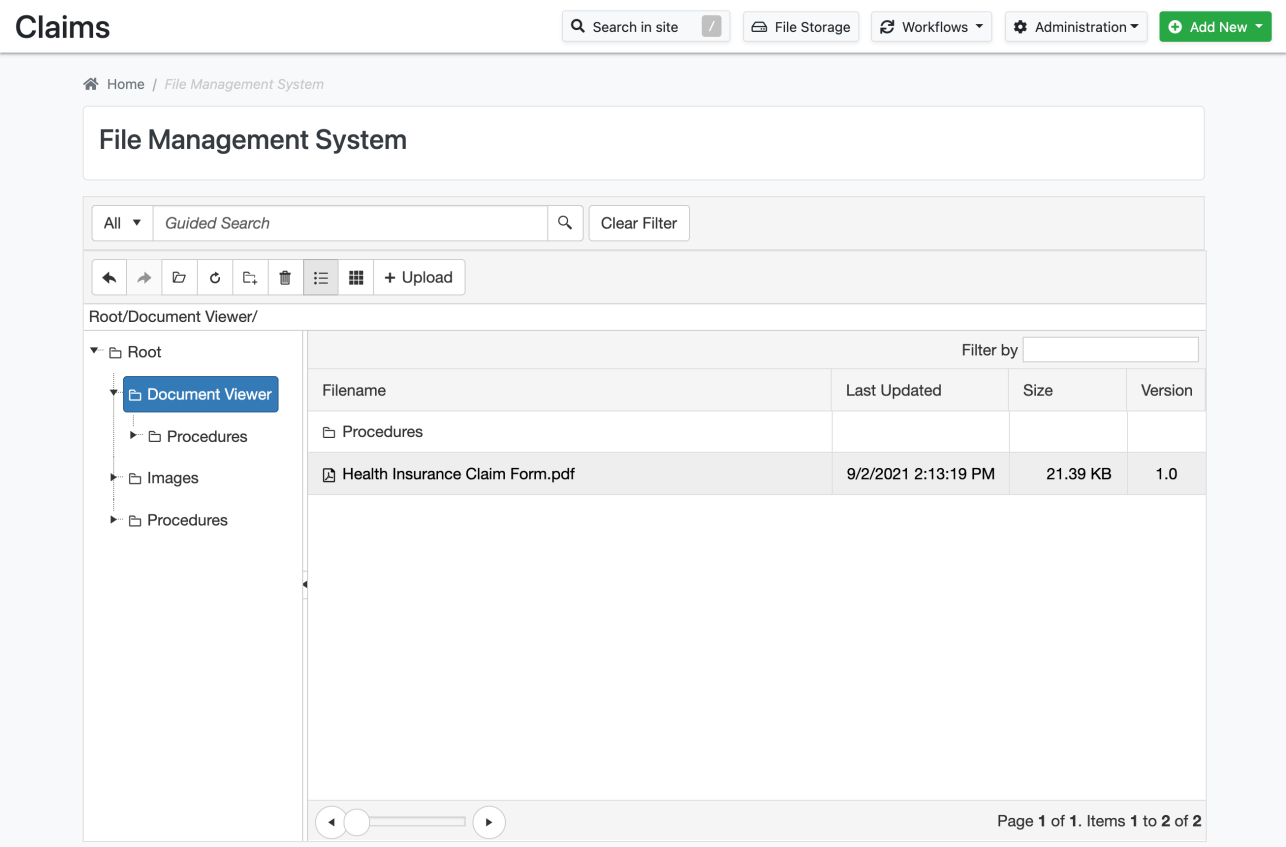Click the search magnifier in Guided Search
Screen dimensions: 1286x847
point(565,223)
